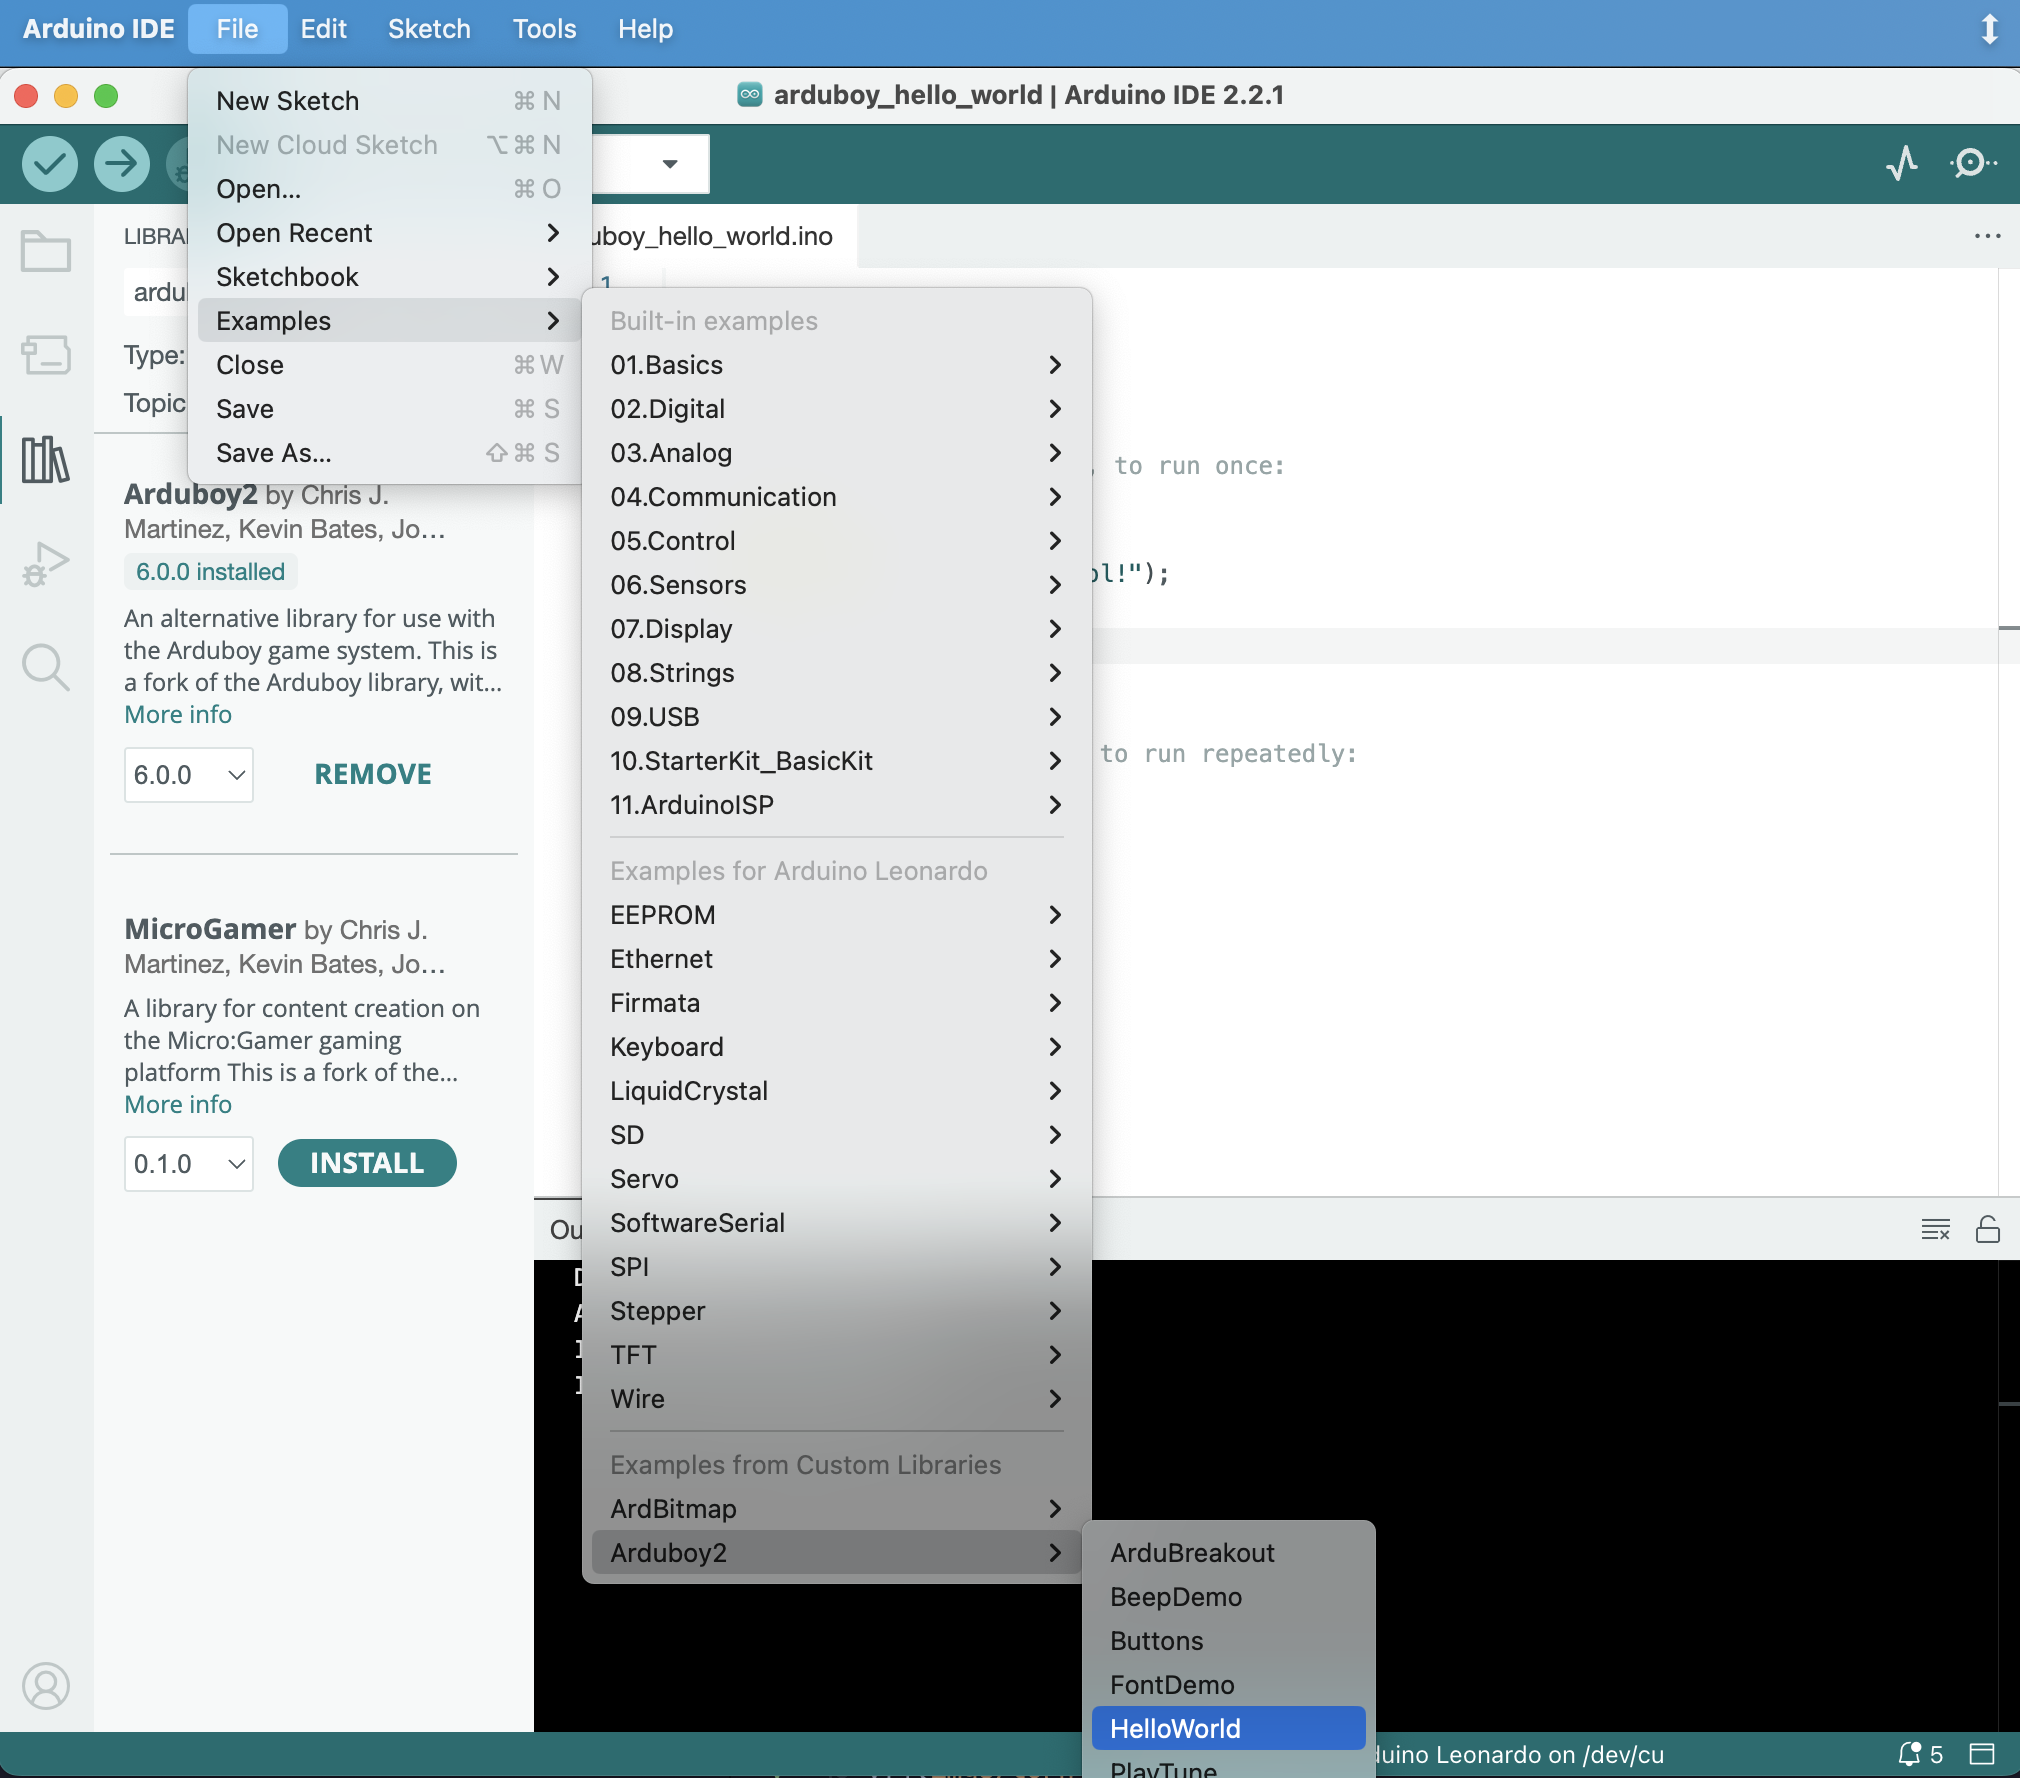Open Arduboy2 version 6.0.0 dropdown

[189, 775]
